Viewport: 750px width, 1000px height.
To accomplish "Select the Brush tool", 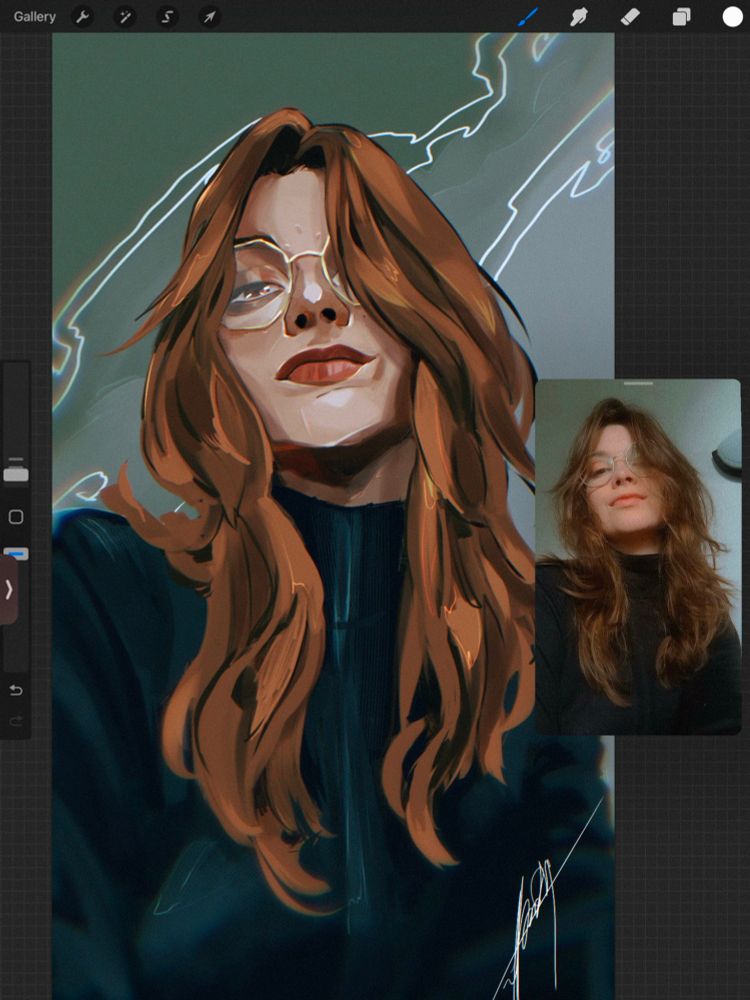I will 527,17.
